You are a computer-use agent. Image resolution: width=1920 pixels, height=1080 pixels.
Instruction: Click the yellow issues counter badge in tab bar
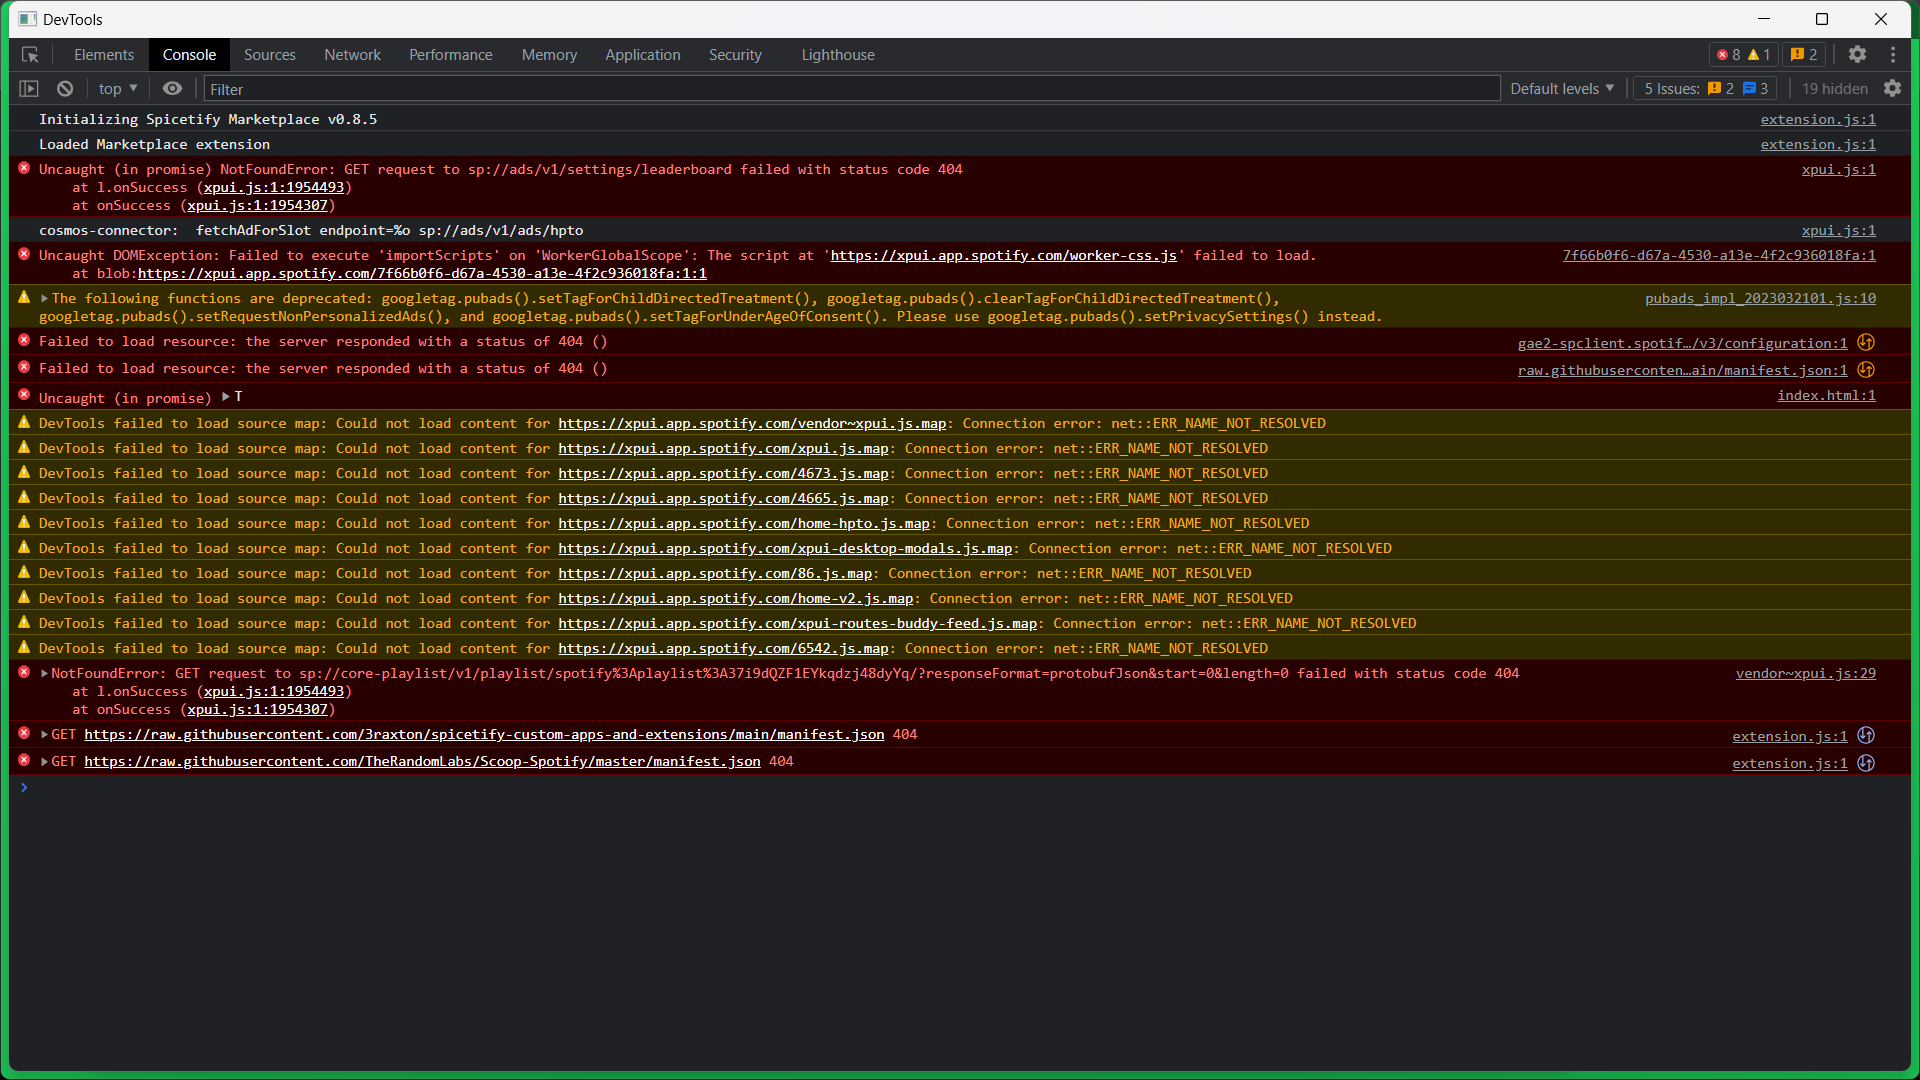point(1804,55)
